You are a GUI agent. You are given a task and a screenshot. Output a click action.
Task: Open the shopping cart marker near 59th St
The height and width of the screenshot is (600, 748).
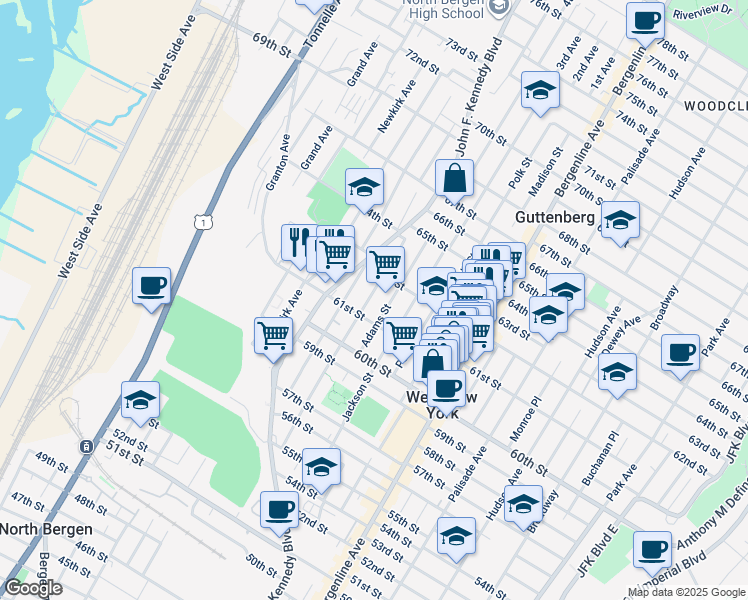(273, 336)
